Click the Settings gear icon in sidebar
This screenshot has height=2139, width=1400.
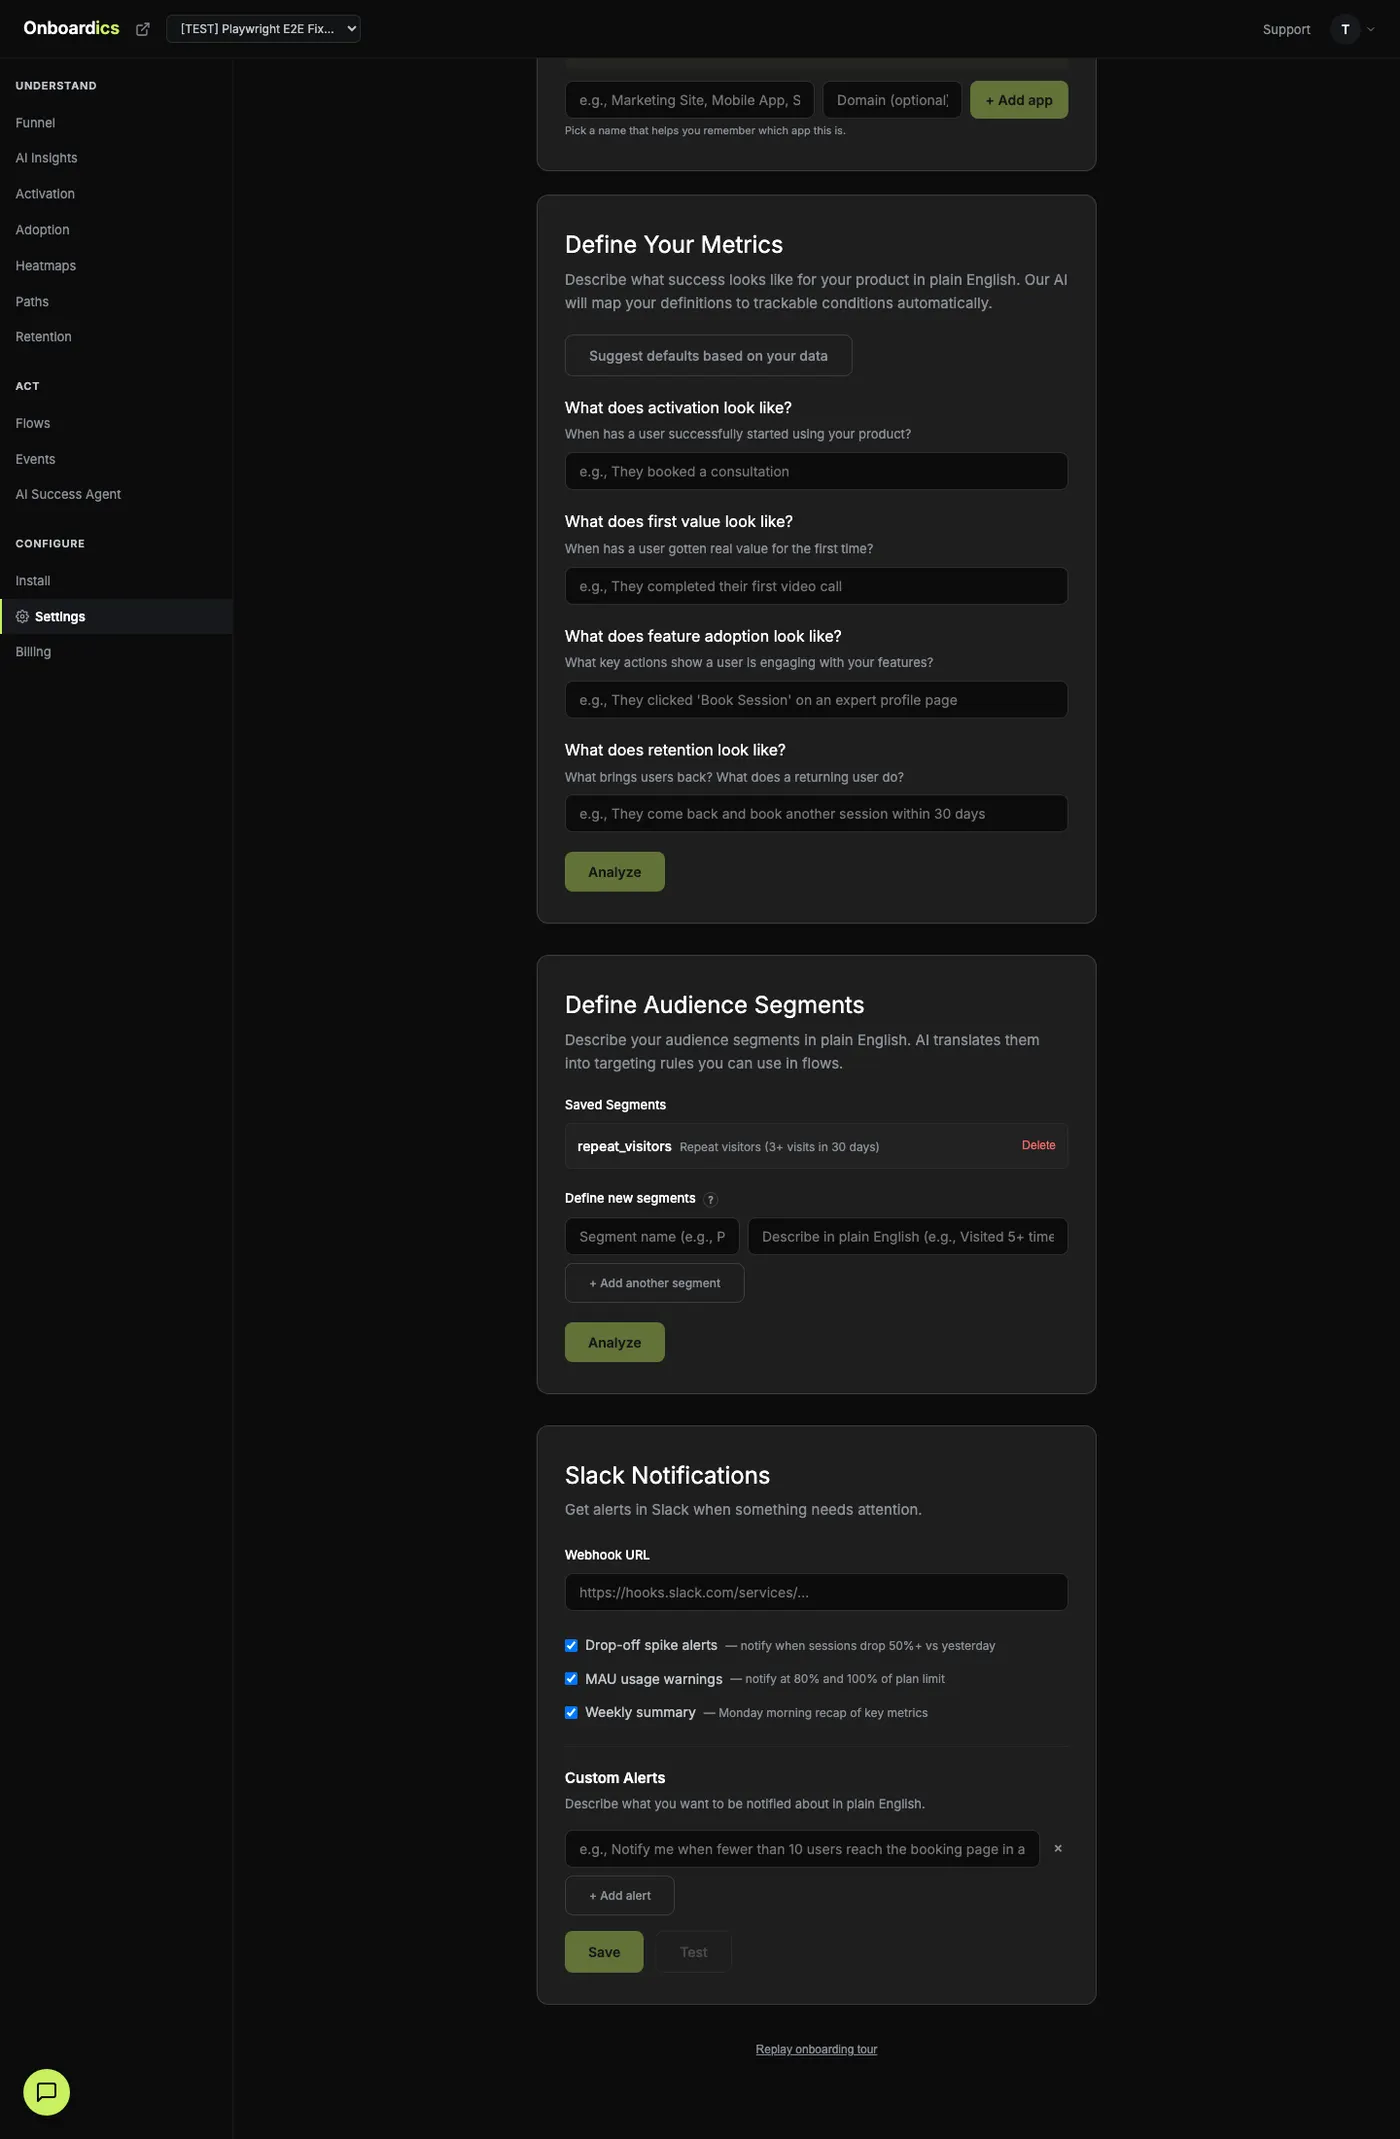tap(22, 617)
